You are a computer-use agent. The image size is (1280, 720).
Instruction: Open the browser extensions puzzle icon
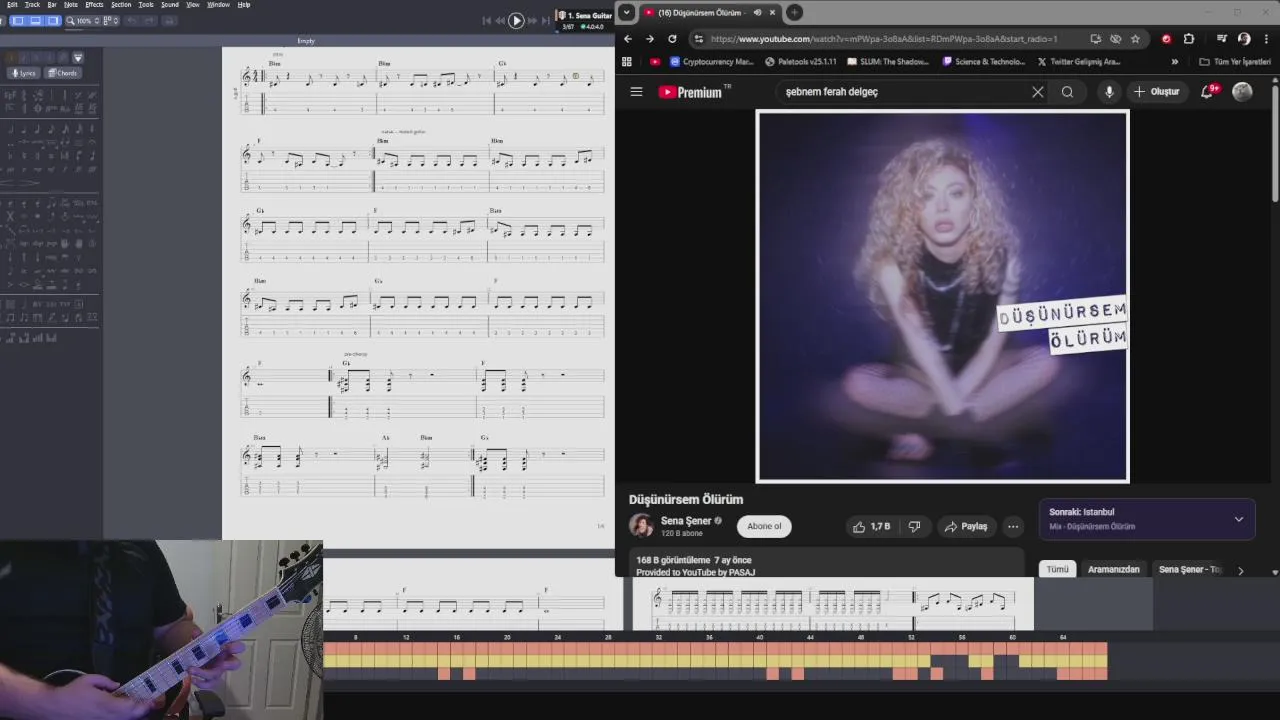(1189, 39)
